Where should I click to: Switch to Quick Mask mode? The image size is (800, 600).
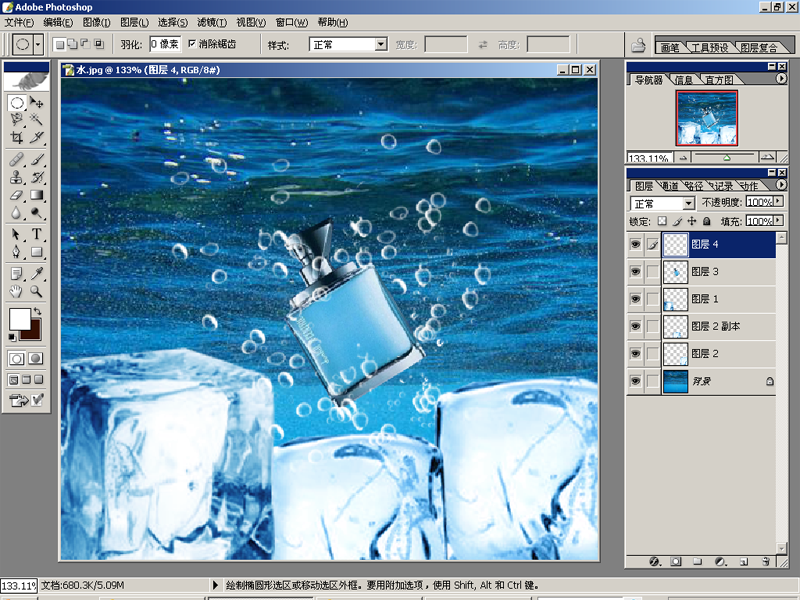[x=36, y=359]
